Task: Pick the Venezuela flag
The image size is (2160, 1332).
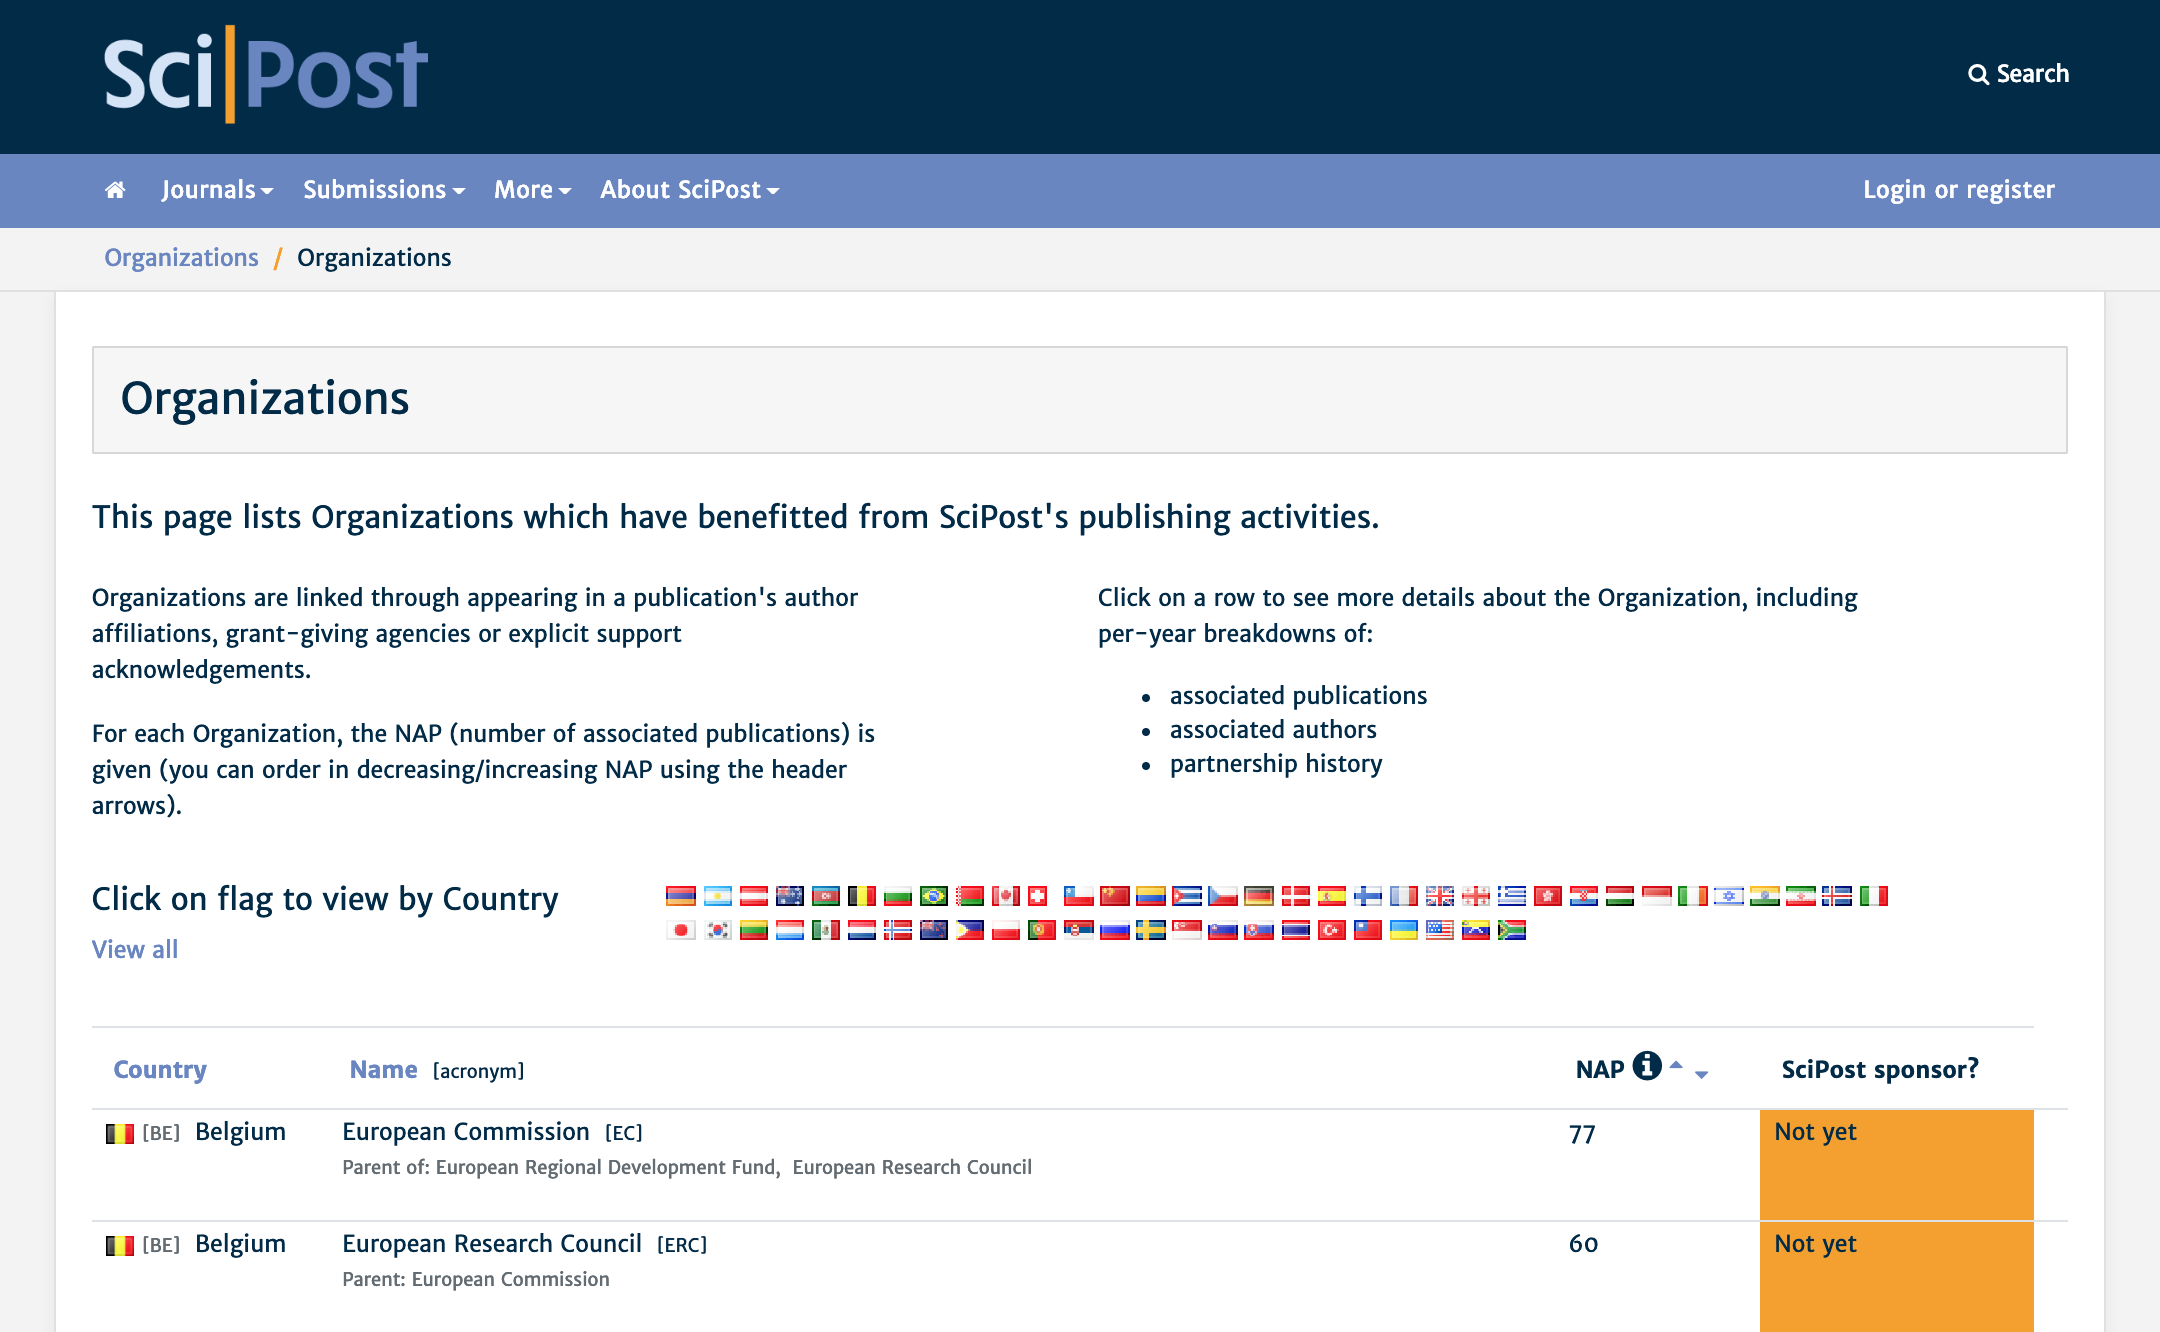Action: (1476, 930)
